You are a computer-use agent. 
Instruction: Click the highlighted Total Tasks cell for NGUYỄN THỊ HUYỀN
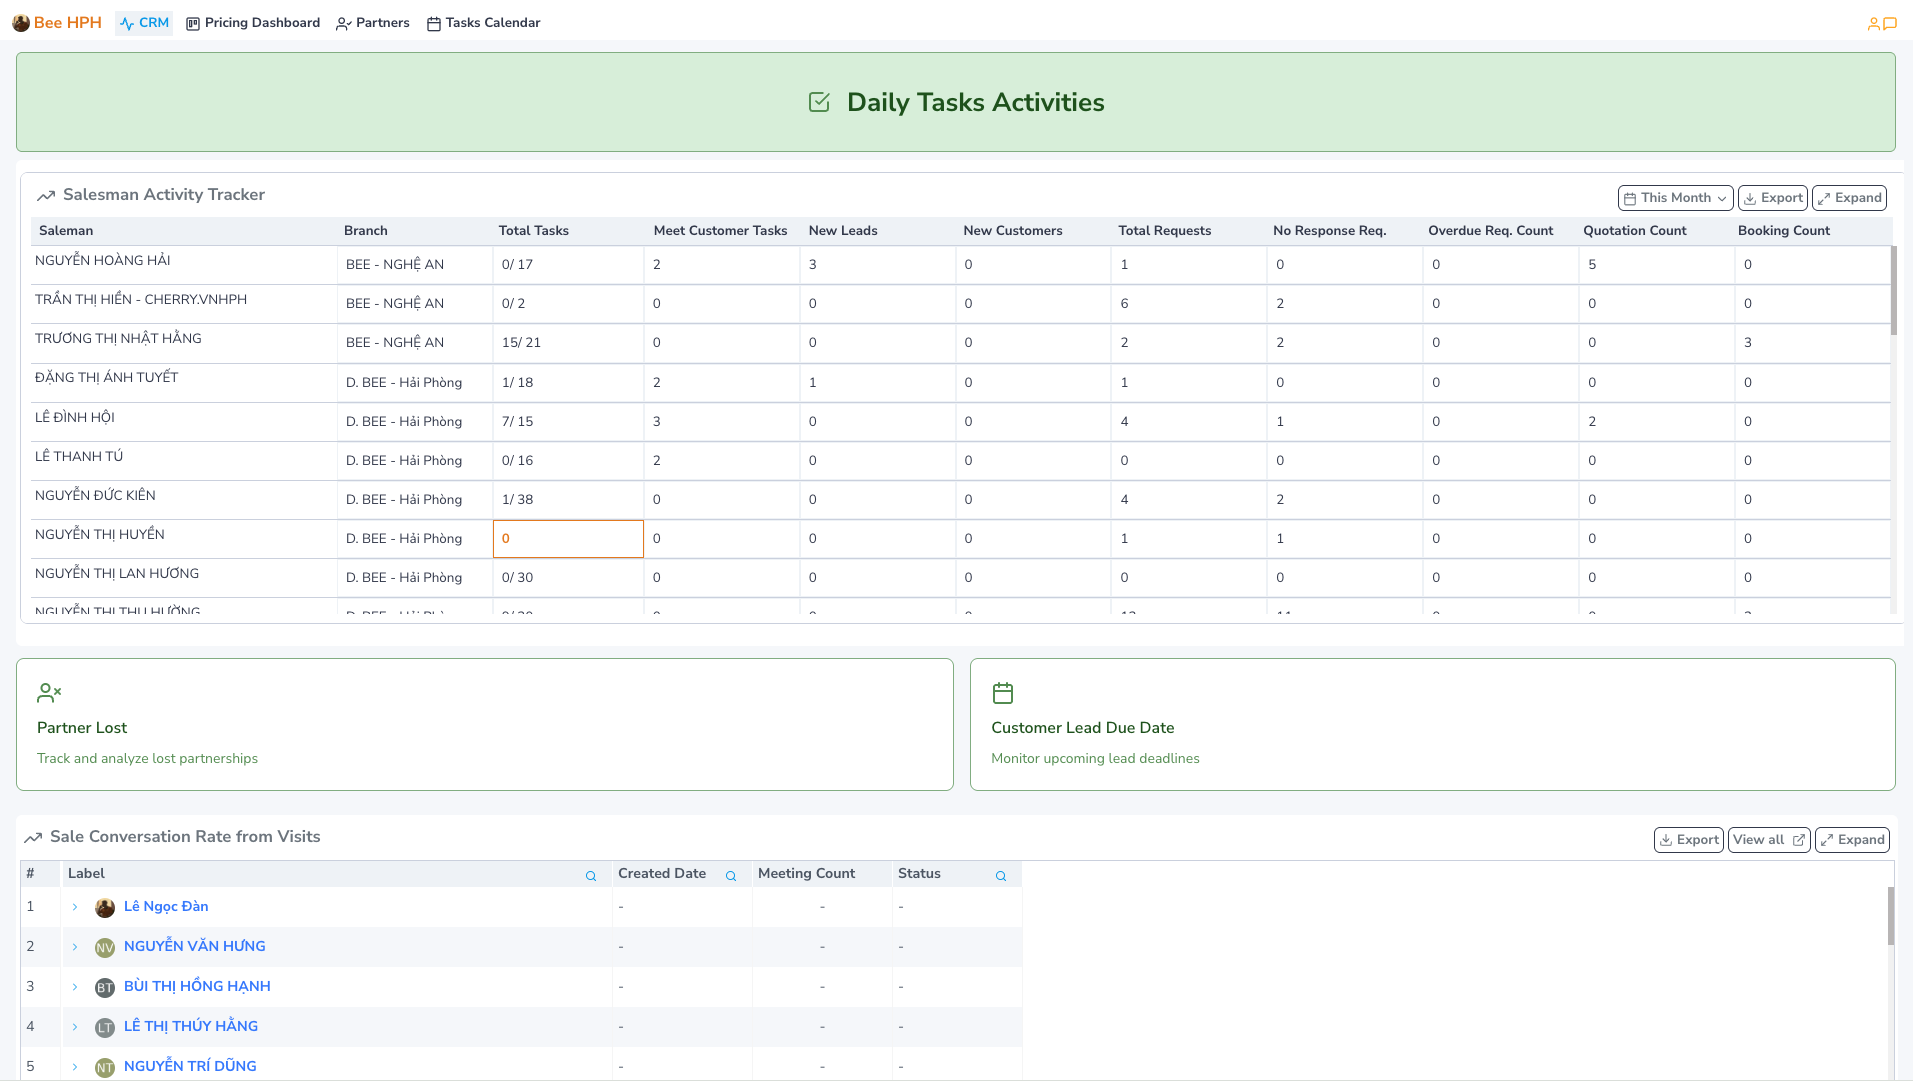coord(568,538)
